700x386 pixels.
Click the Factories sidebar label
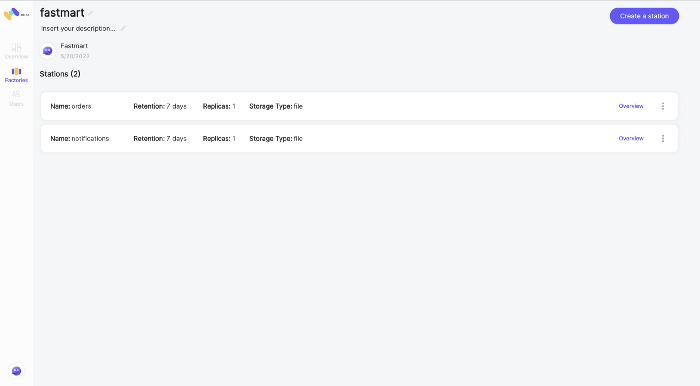[x=17, y=80]
